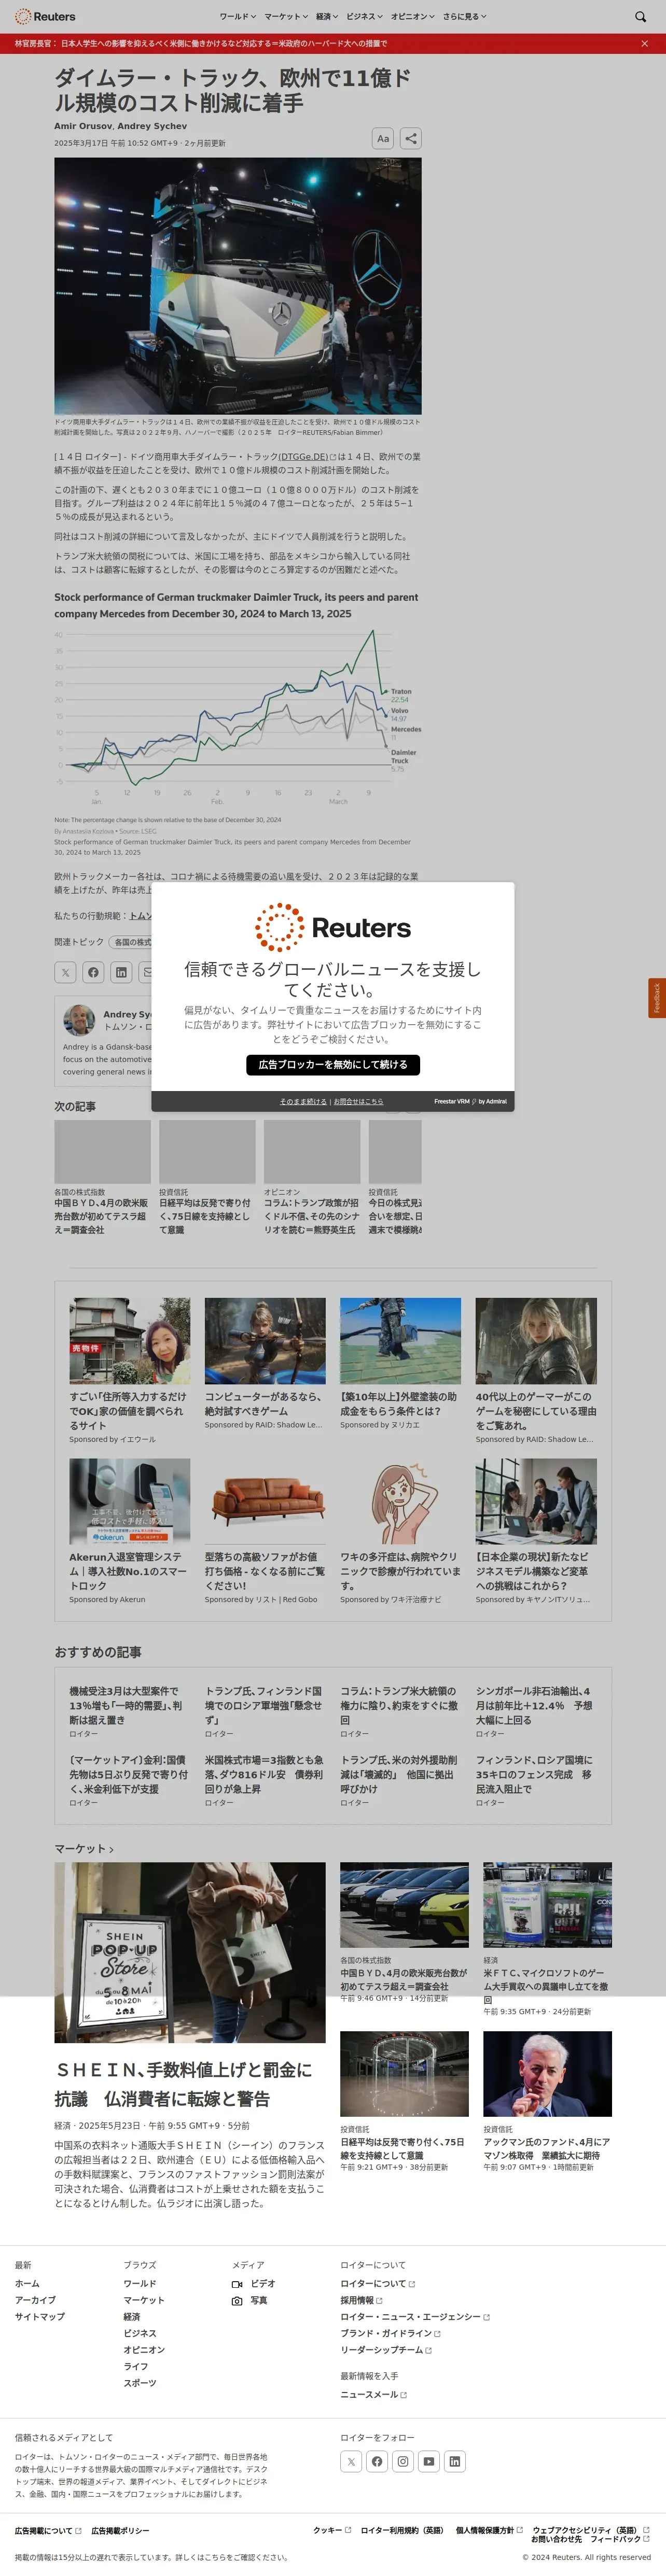This screenshot has height=2576, width=666.
Task: Open the Aa text size control
Action: (x=383, y=139)
